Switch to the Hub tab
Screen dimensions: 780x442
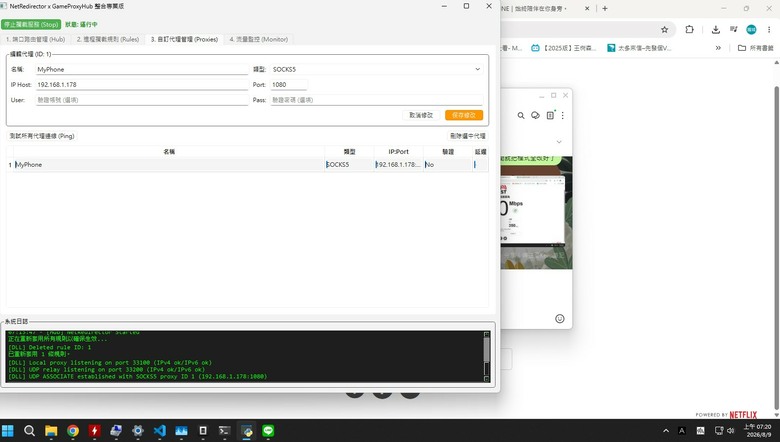click(x=36, y=39)
